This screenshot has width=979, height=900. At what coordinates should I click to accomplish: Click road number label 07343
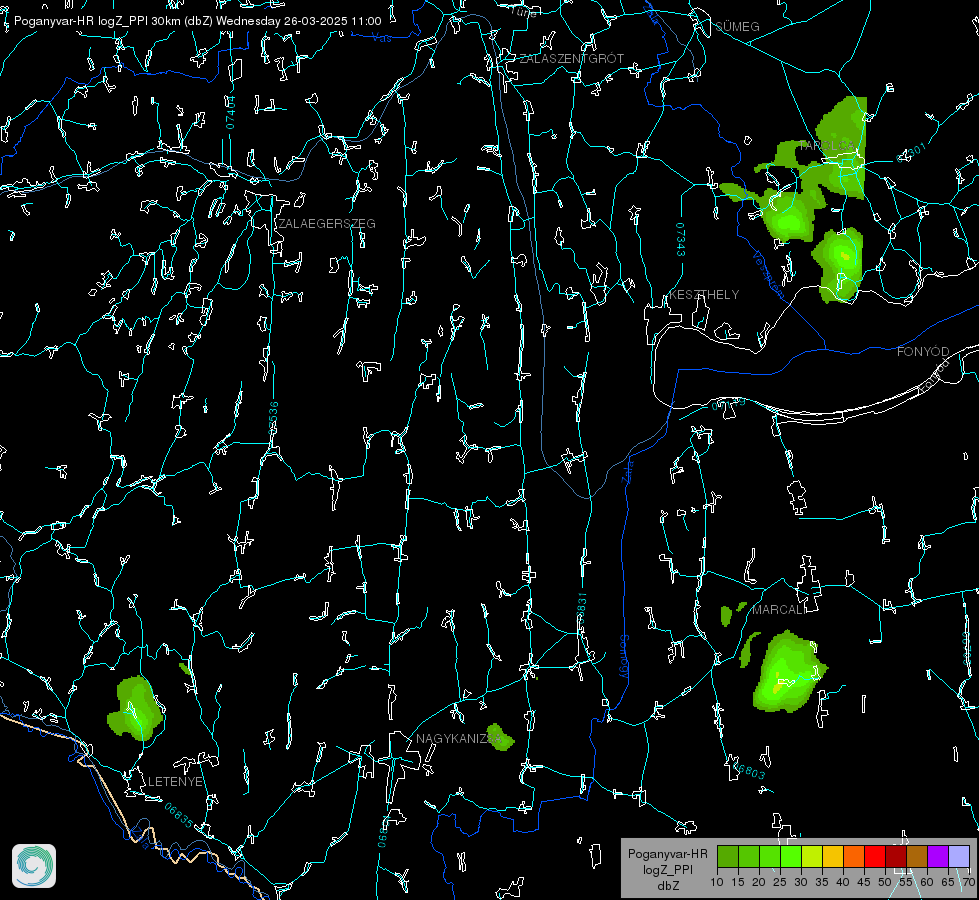click(681, 239)
